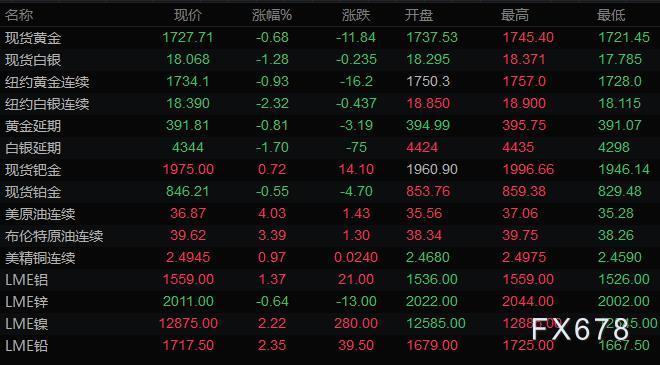The height and width of the screenshot is (365, 660).
Task: Select the LME铝 row
Action: pyautogui.click(x=330, y=280)
